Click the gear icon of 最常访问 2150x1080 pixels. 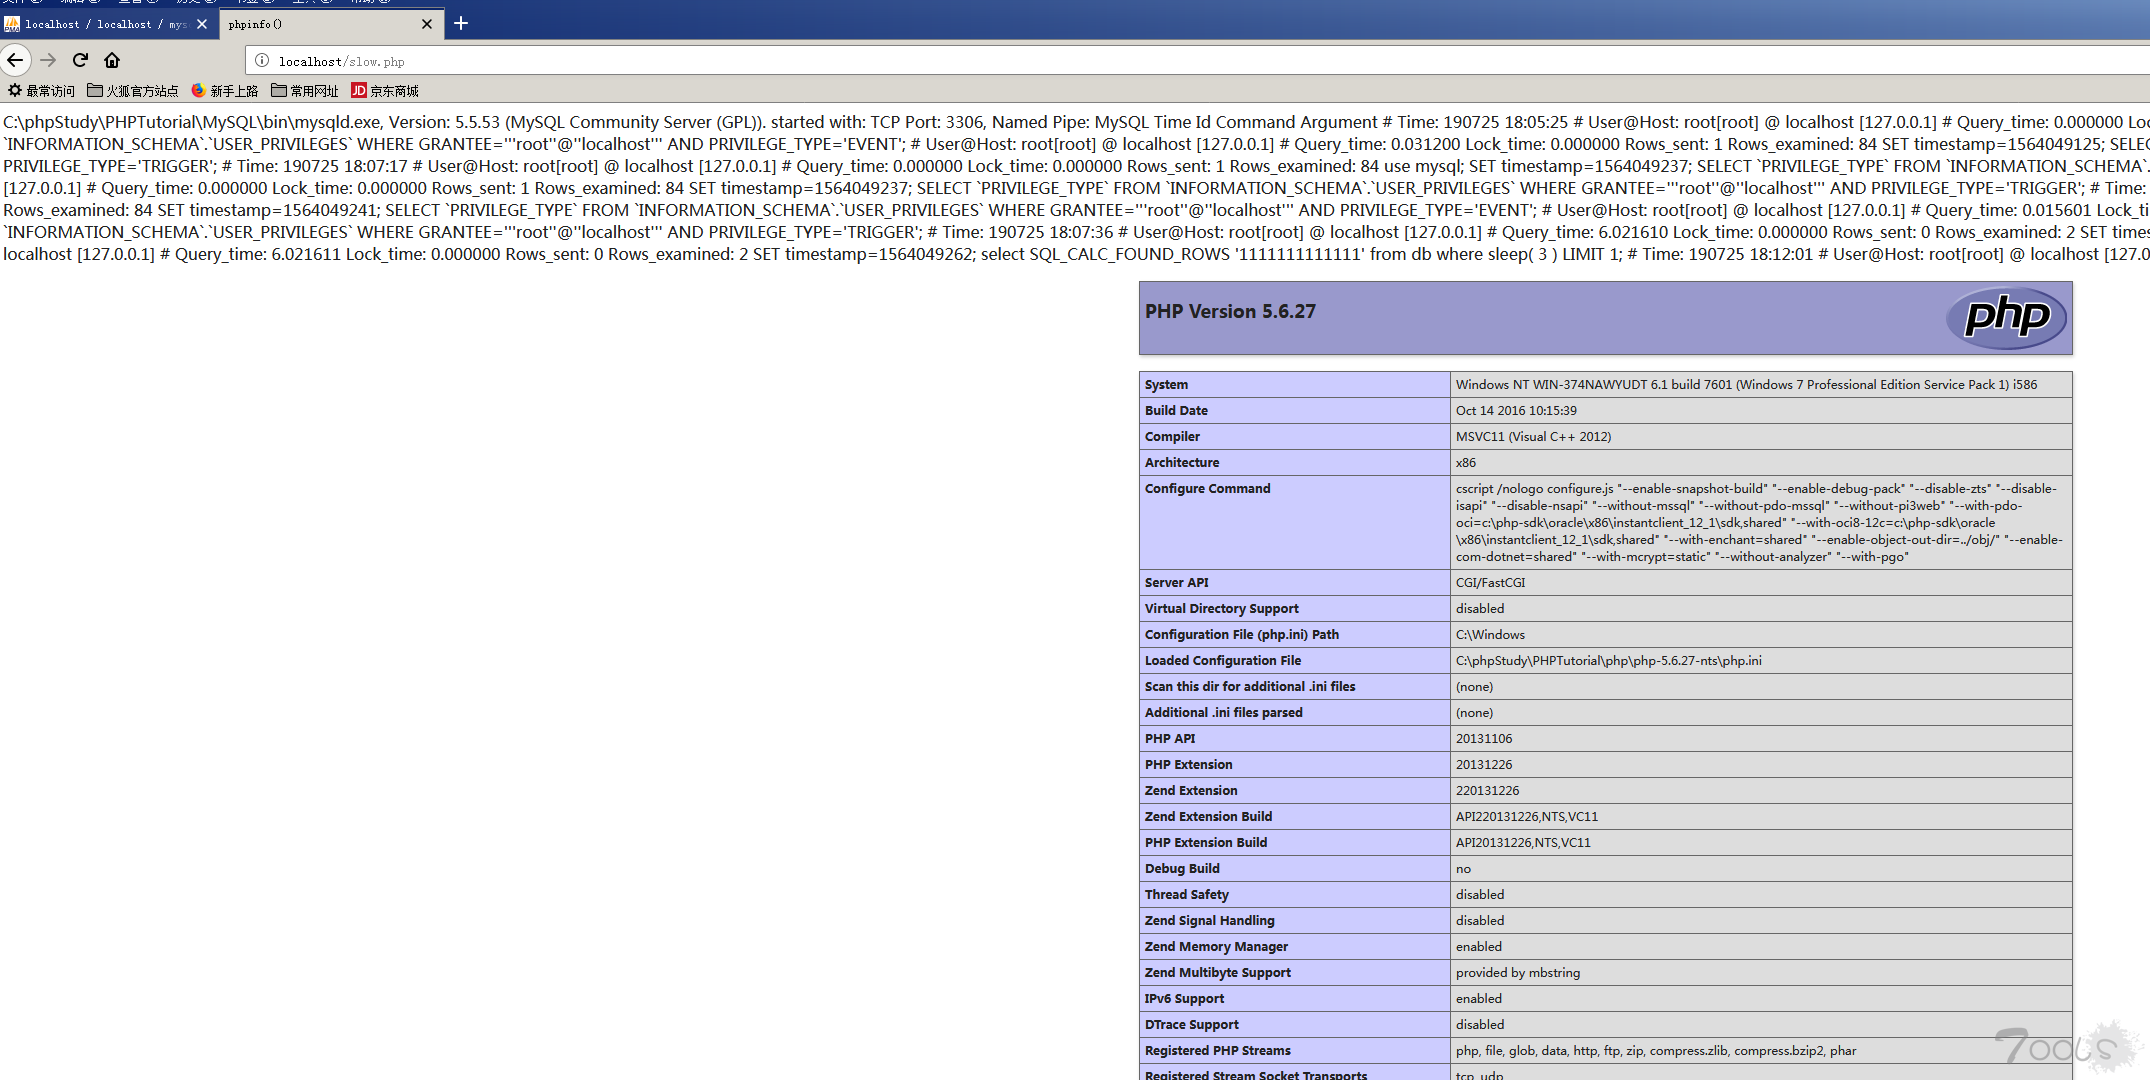pos(14,91)
